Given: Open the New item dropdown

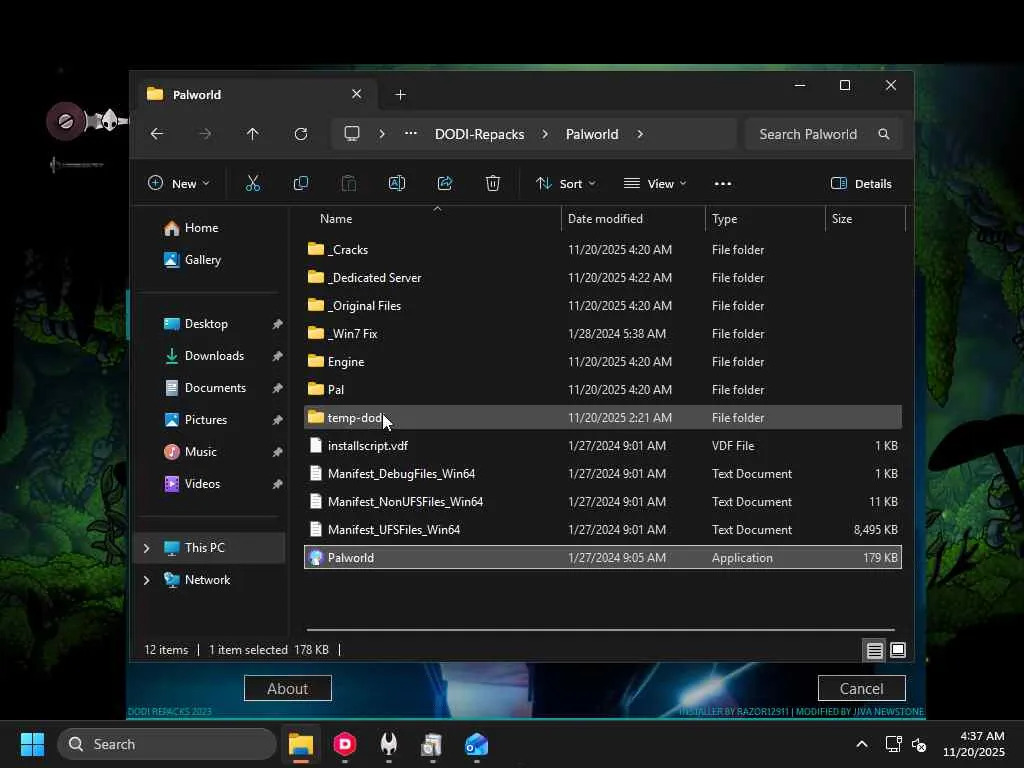Looking at the screenshot, I should click(179, 183).
